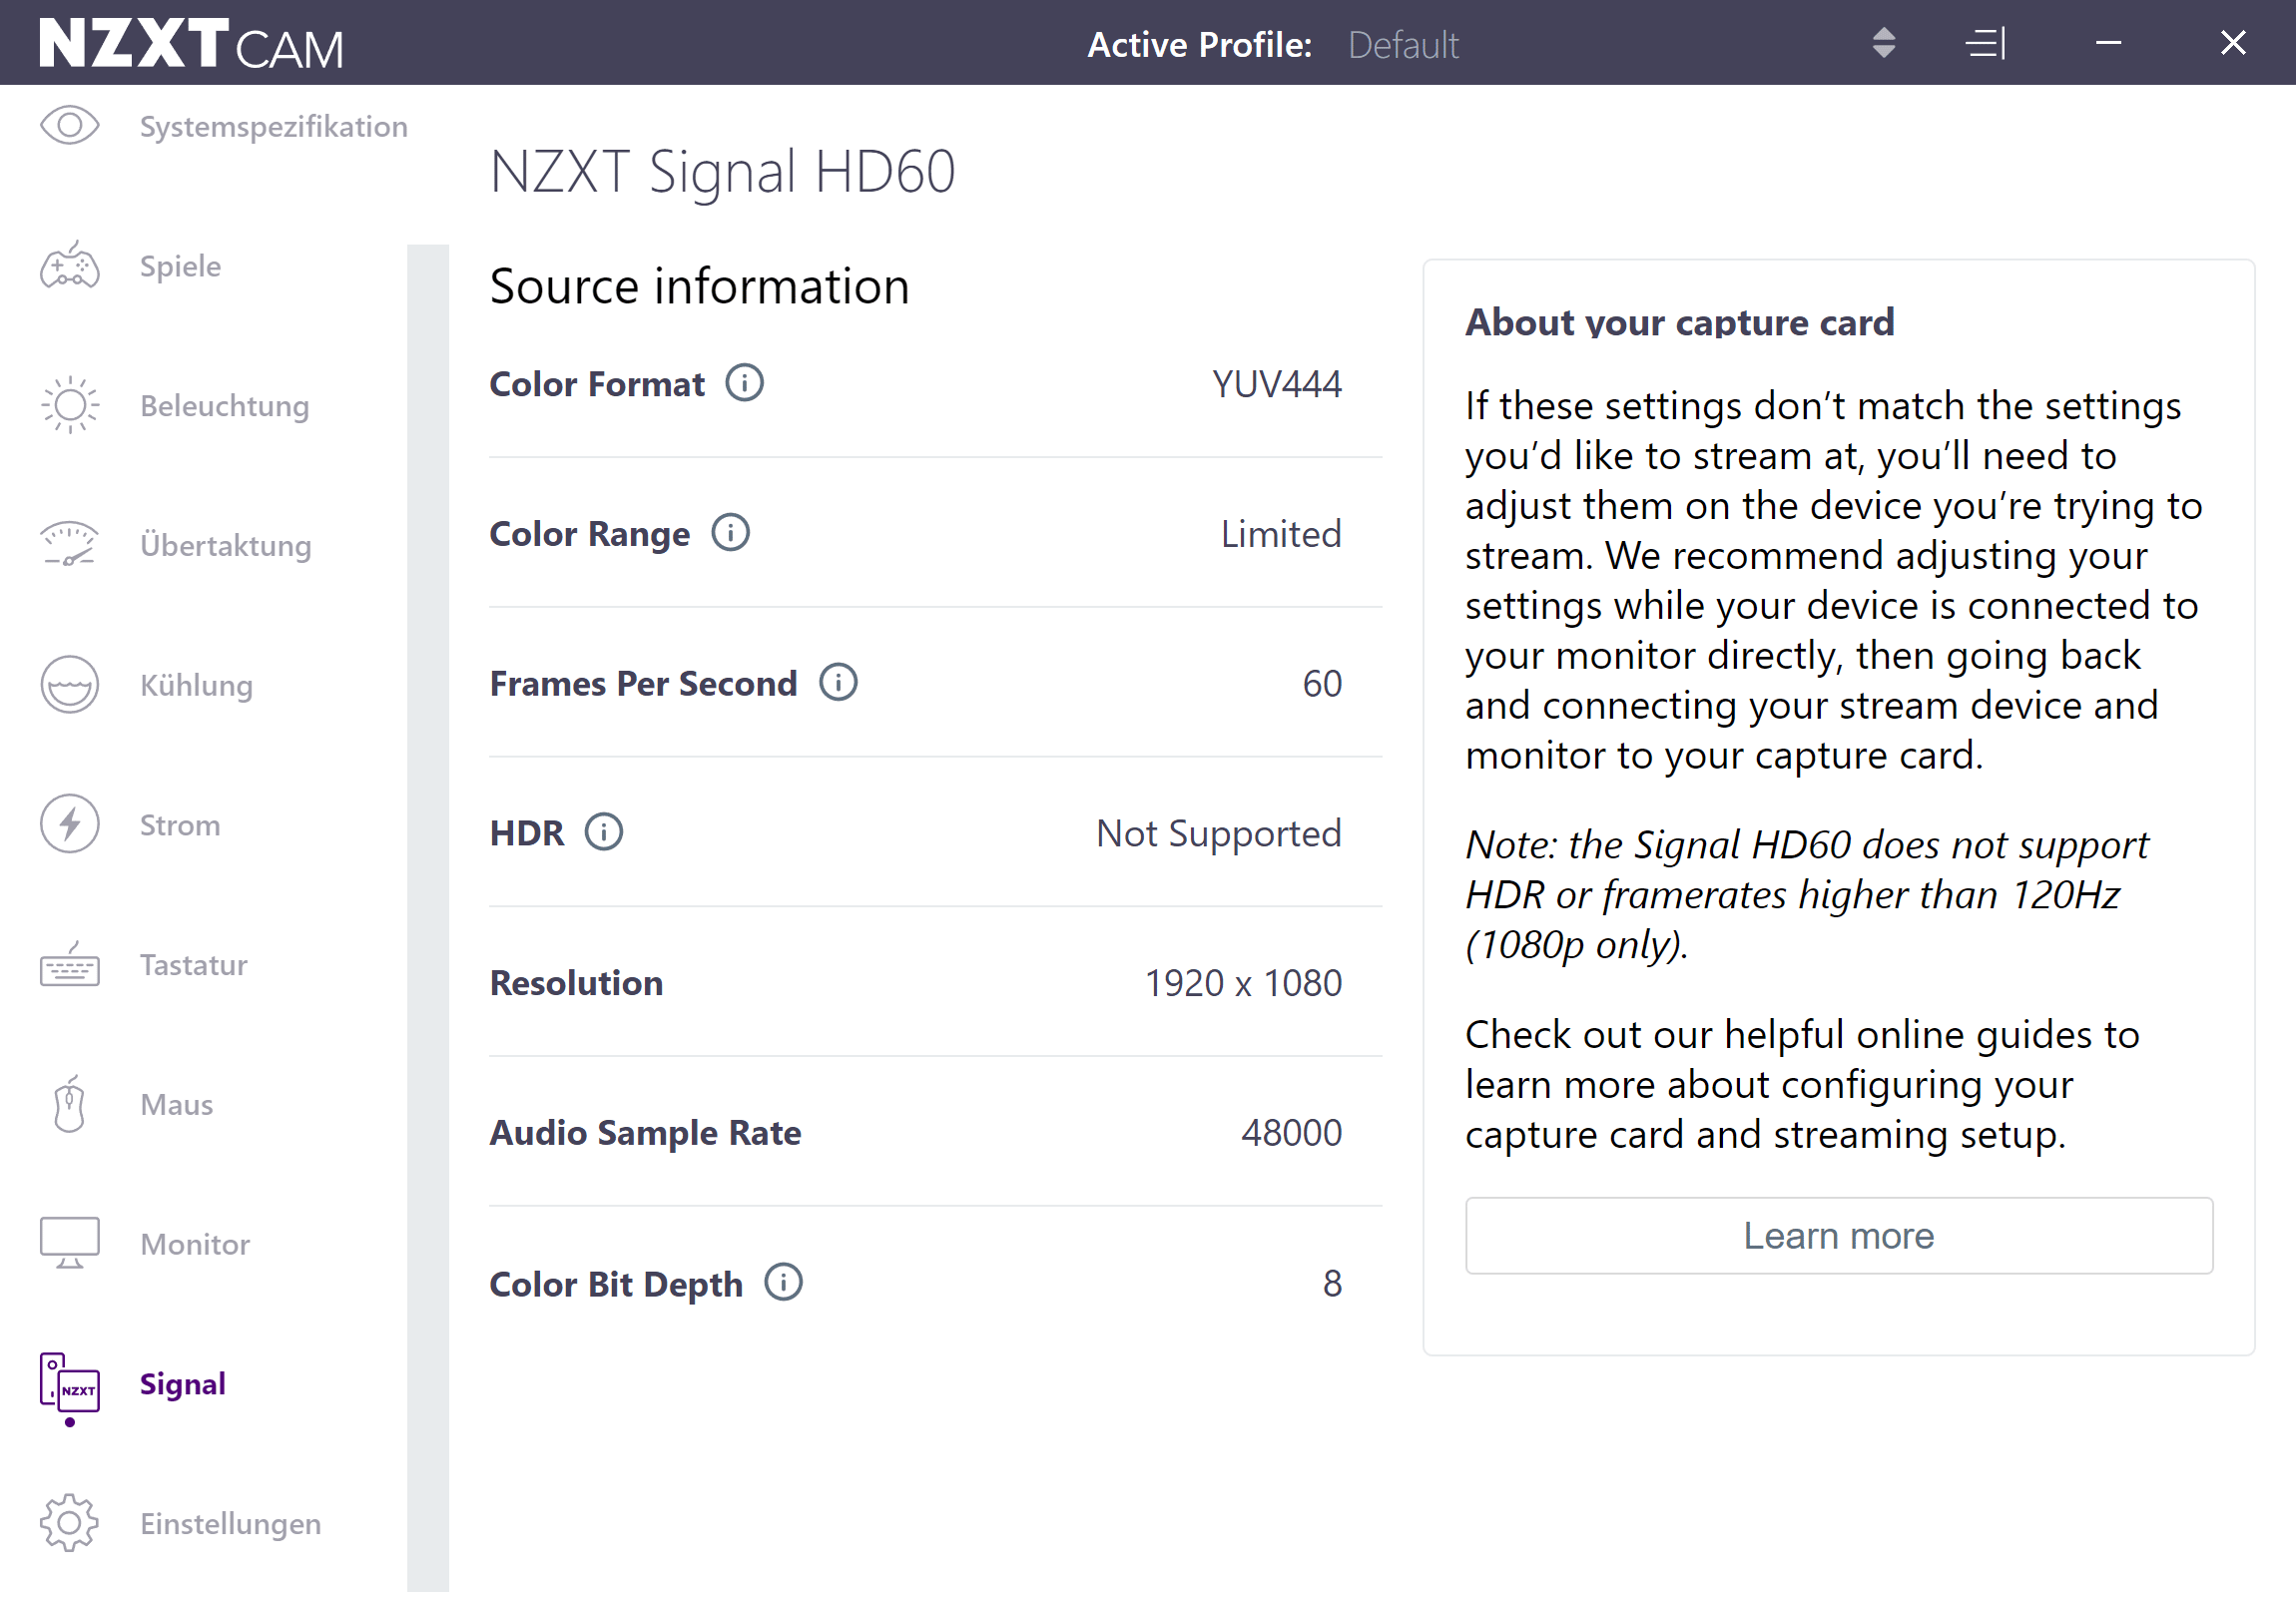Open the Active Profile up/down selector
2296x1597 pixels.
tap(1884, 43)
